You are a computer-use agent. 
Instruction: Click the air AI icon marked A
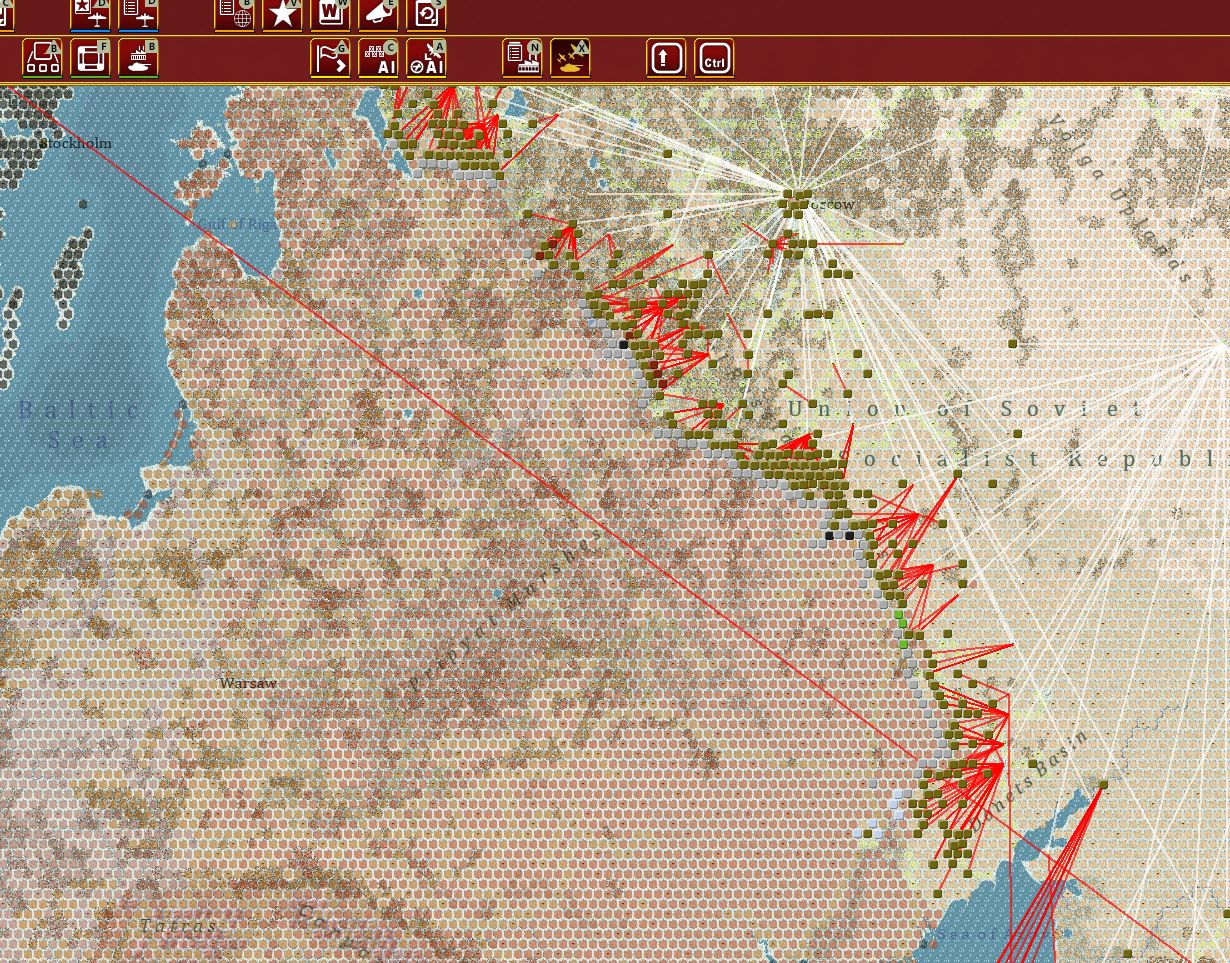click(x=426, y=58)
